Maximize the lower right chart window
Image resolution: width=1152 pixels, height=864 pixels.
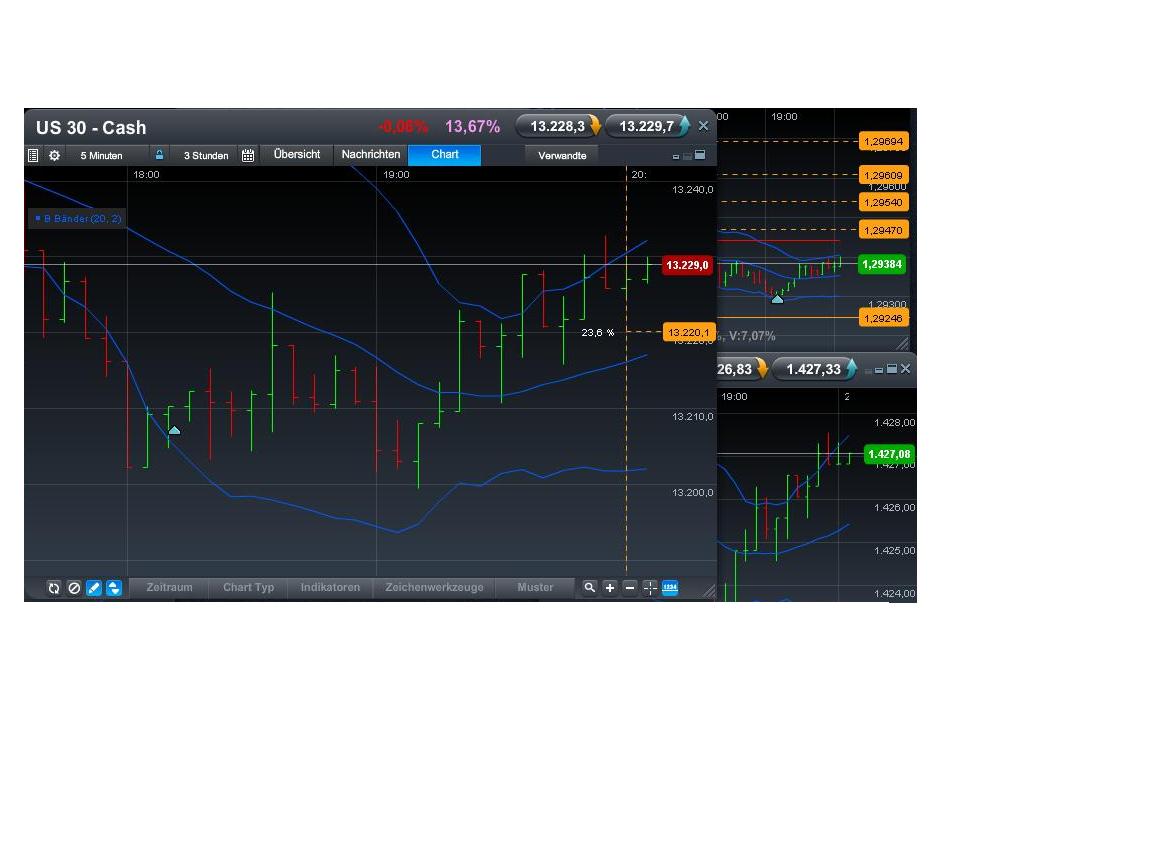tap(892, 369)
